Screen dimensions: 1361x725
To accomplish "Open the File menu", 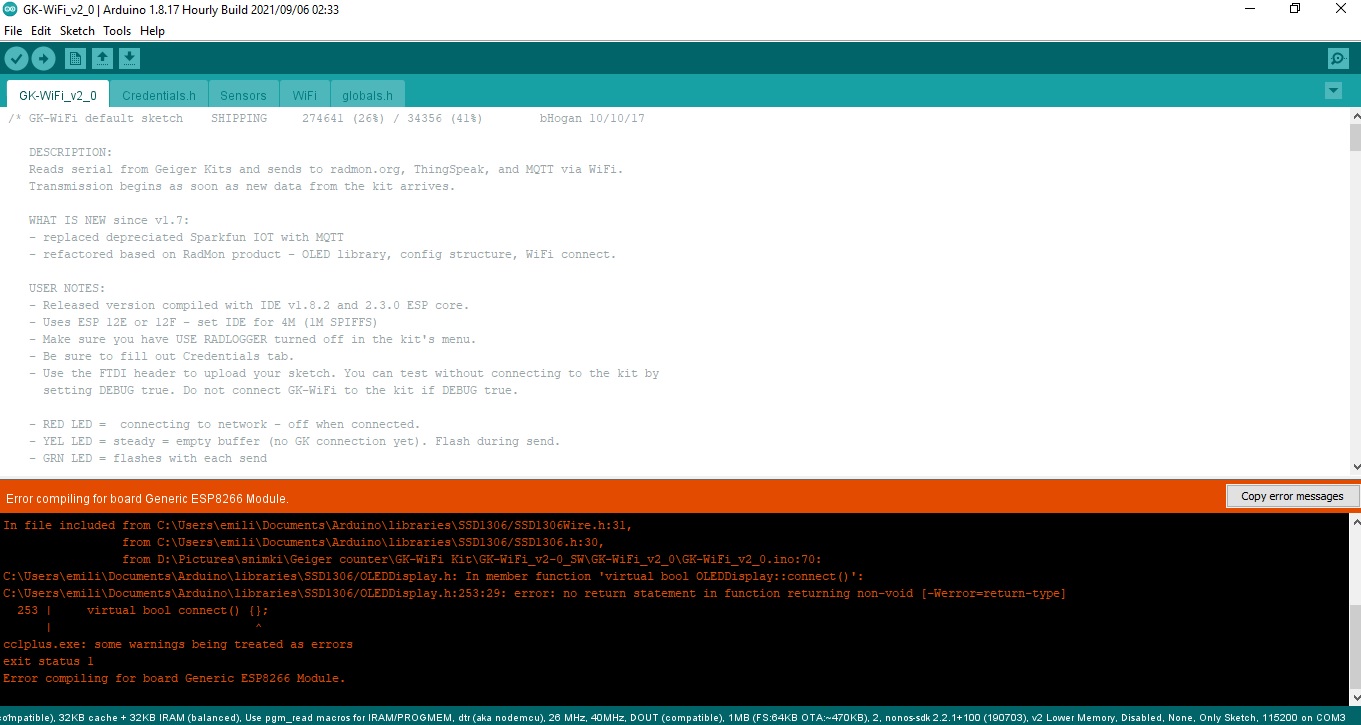I will click(x=13, y=31).
